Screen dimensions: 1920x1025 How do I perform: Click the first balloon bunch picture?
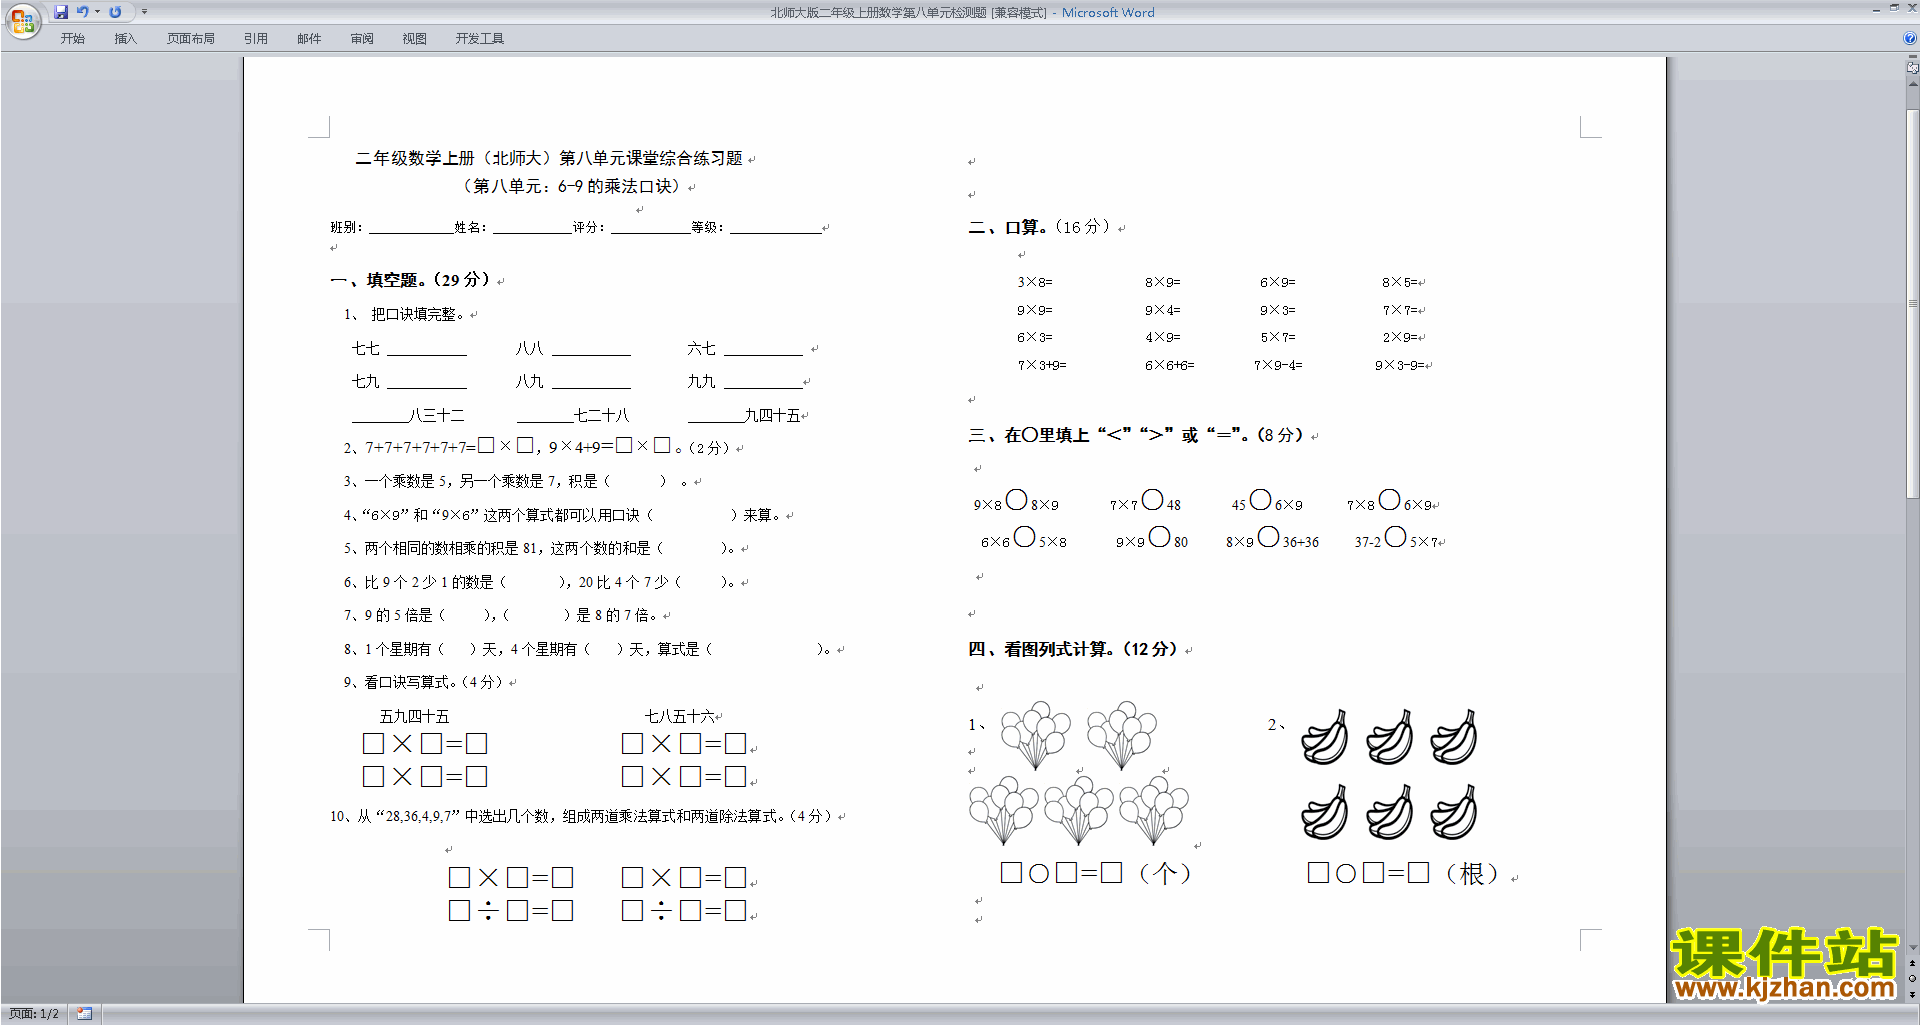[x=1036, y=734]
